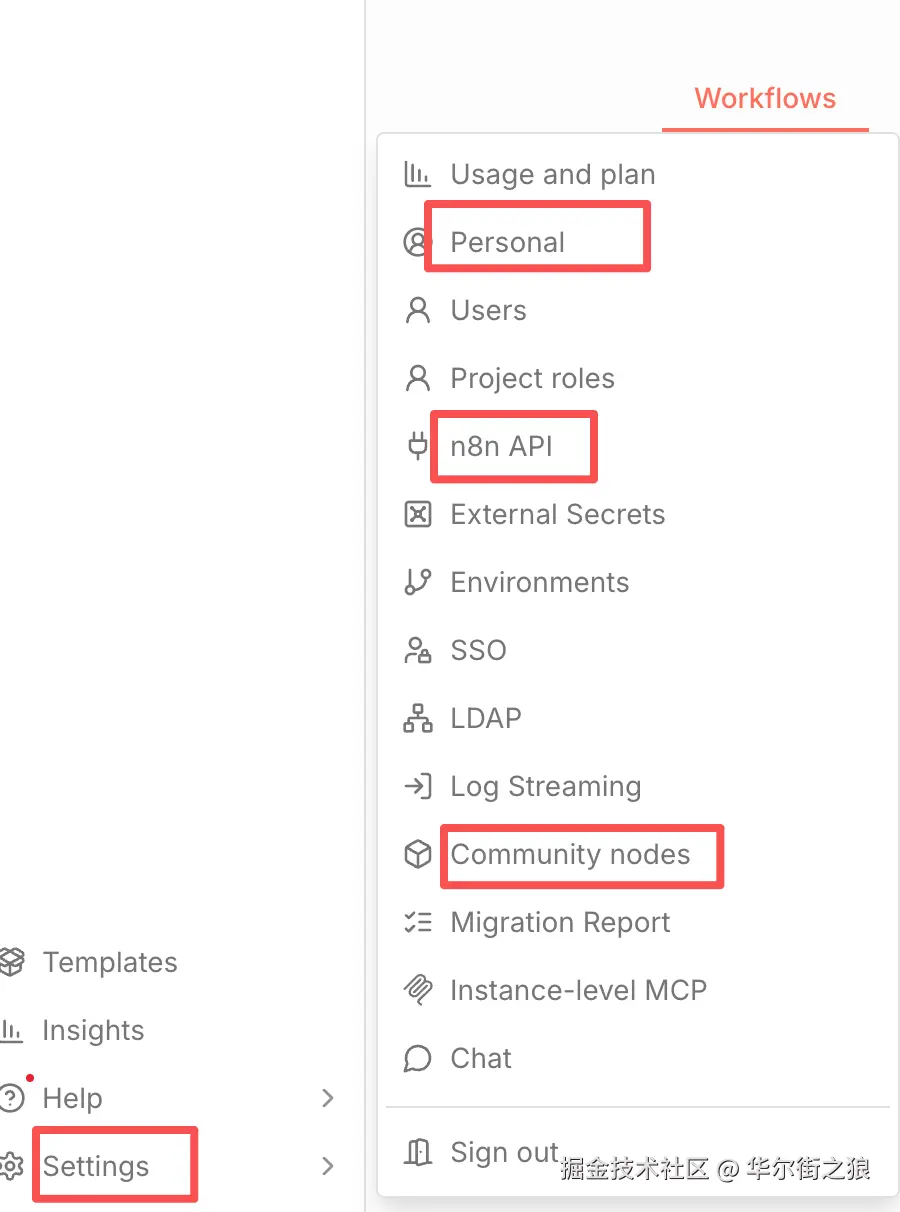Click the External Secrets vault icon
900x1212 pixels.
[417, 514]
